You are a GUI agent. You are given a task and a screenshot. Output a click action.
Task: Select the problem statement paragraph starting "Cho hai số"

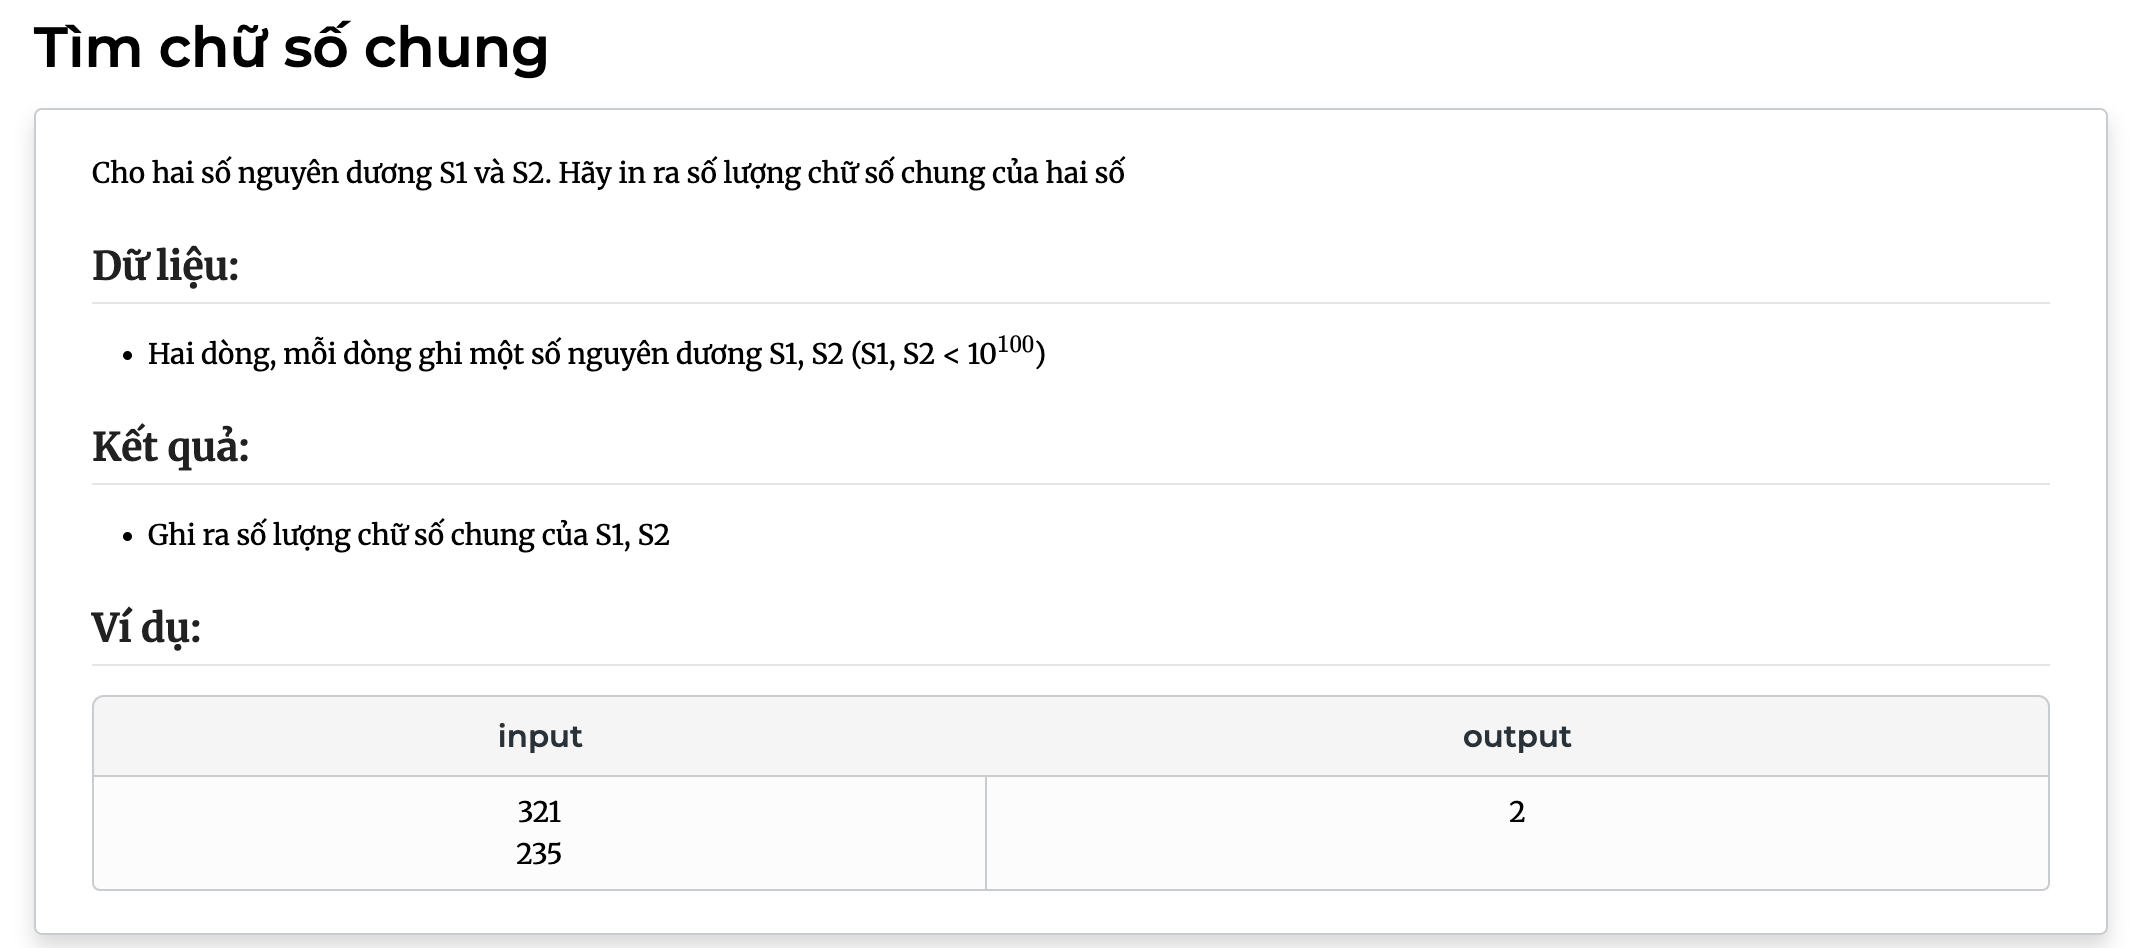pos(608,173)
